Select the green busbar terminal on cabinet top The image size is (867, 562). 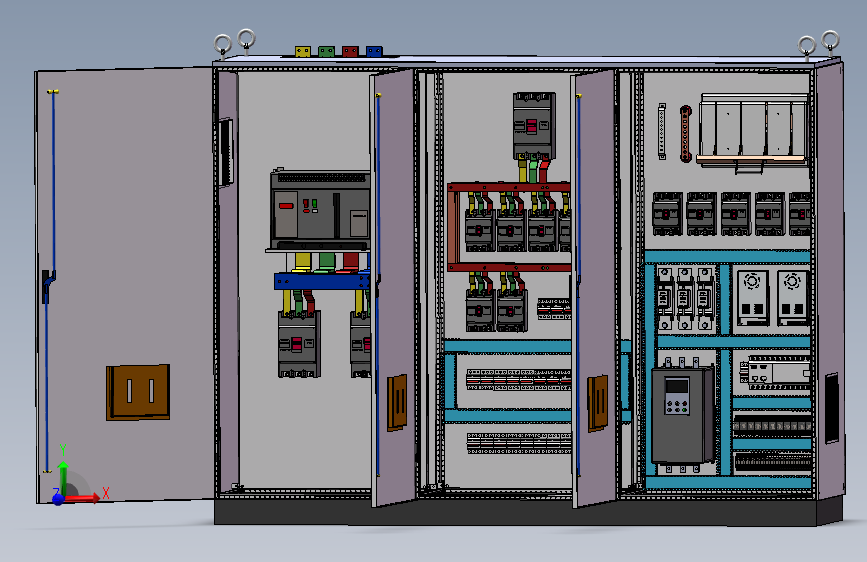pos(326,51)
